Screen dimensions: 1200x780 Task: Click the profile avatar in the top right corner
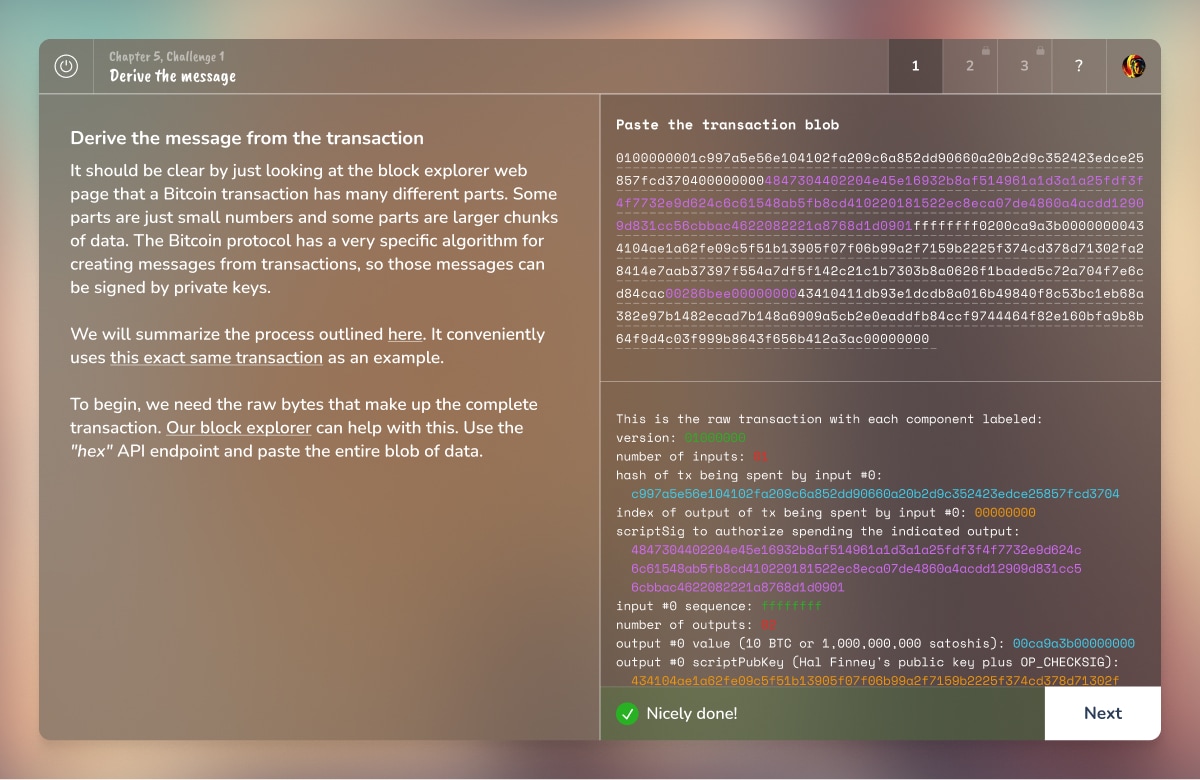pyautogui.click(x=1133, y=65)
